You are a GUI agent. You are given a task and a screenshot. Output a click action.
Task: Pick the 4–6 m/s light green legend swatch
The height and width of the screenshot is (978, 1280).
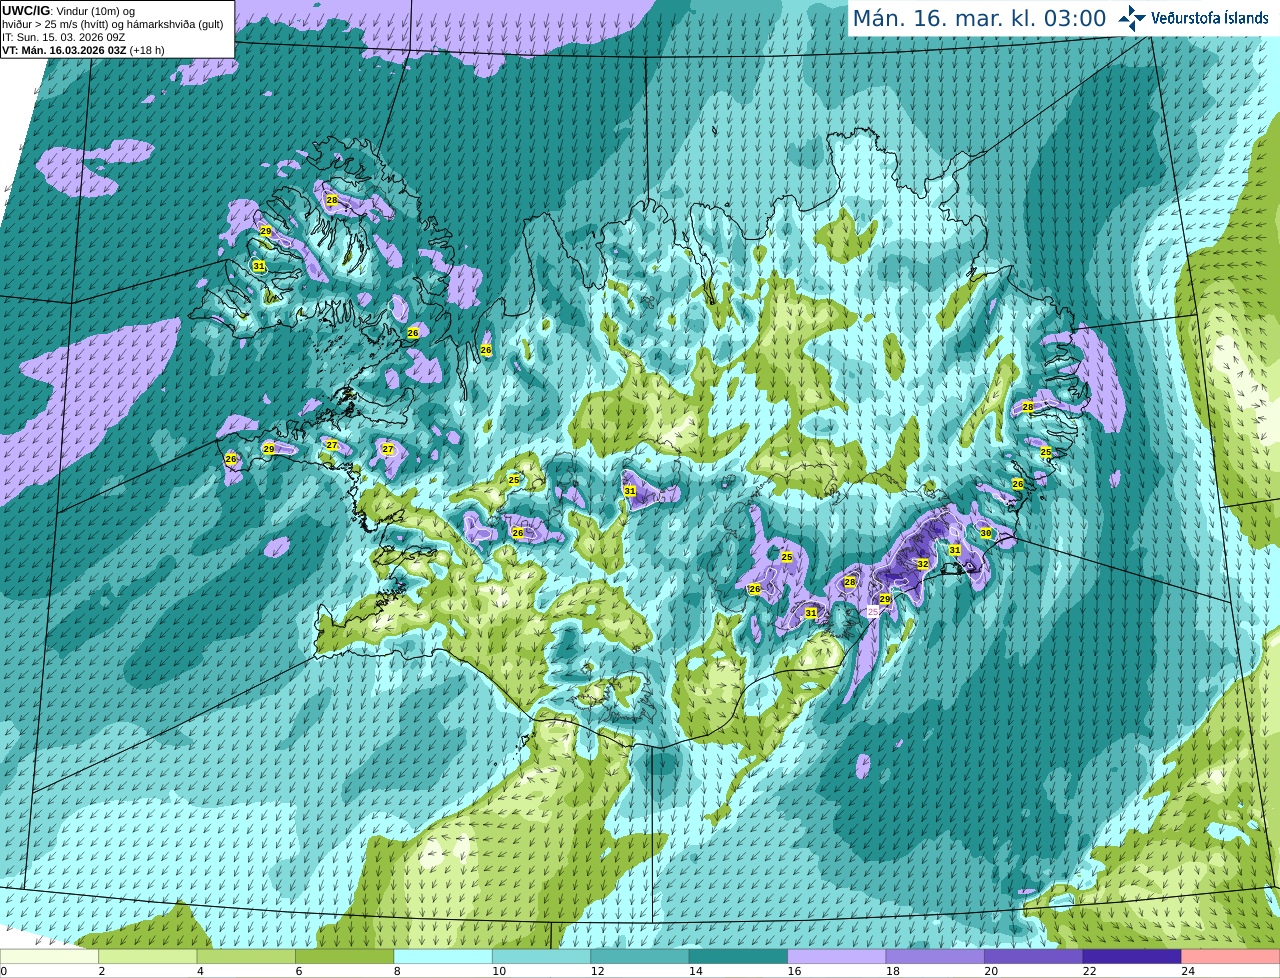tap(247, 957)
